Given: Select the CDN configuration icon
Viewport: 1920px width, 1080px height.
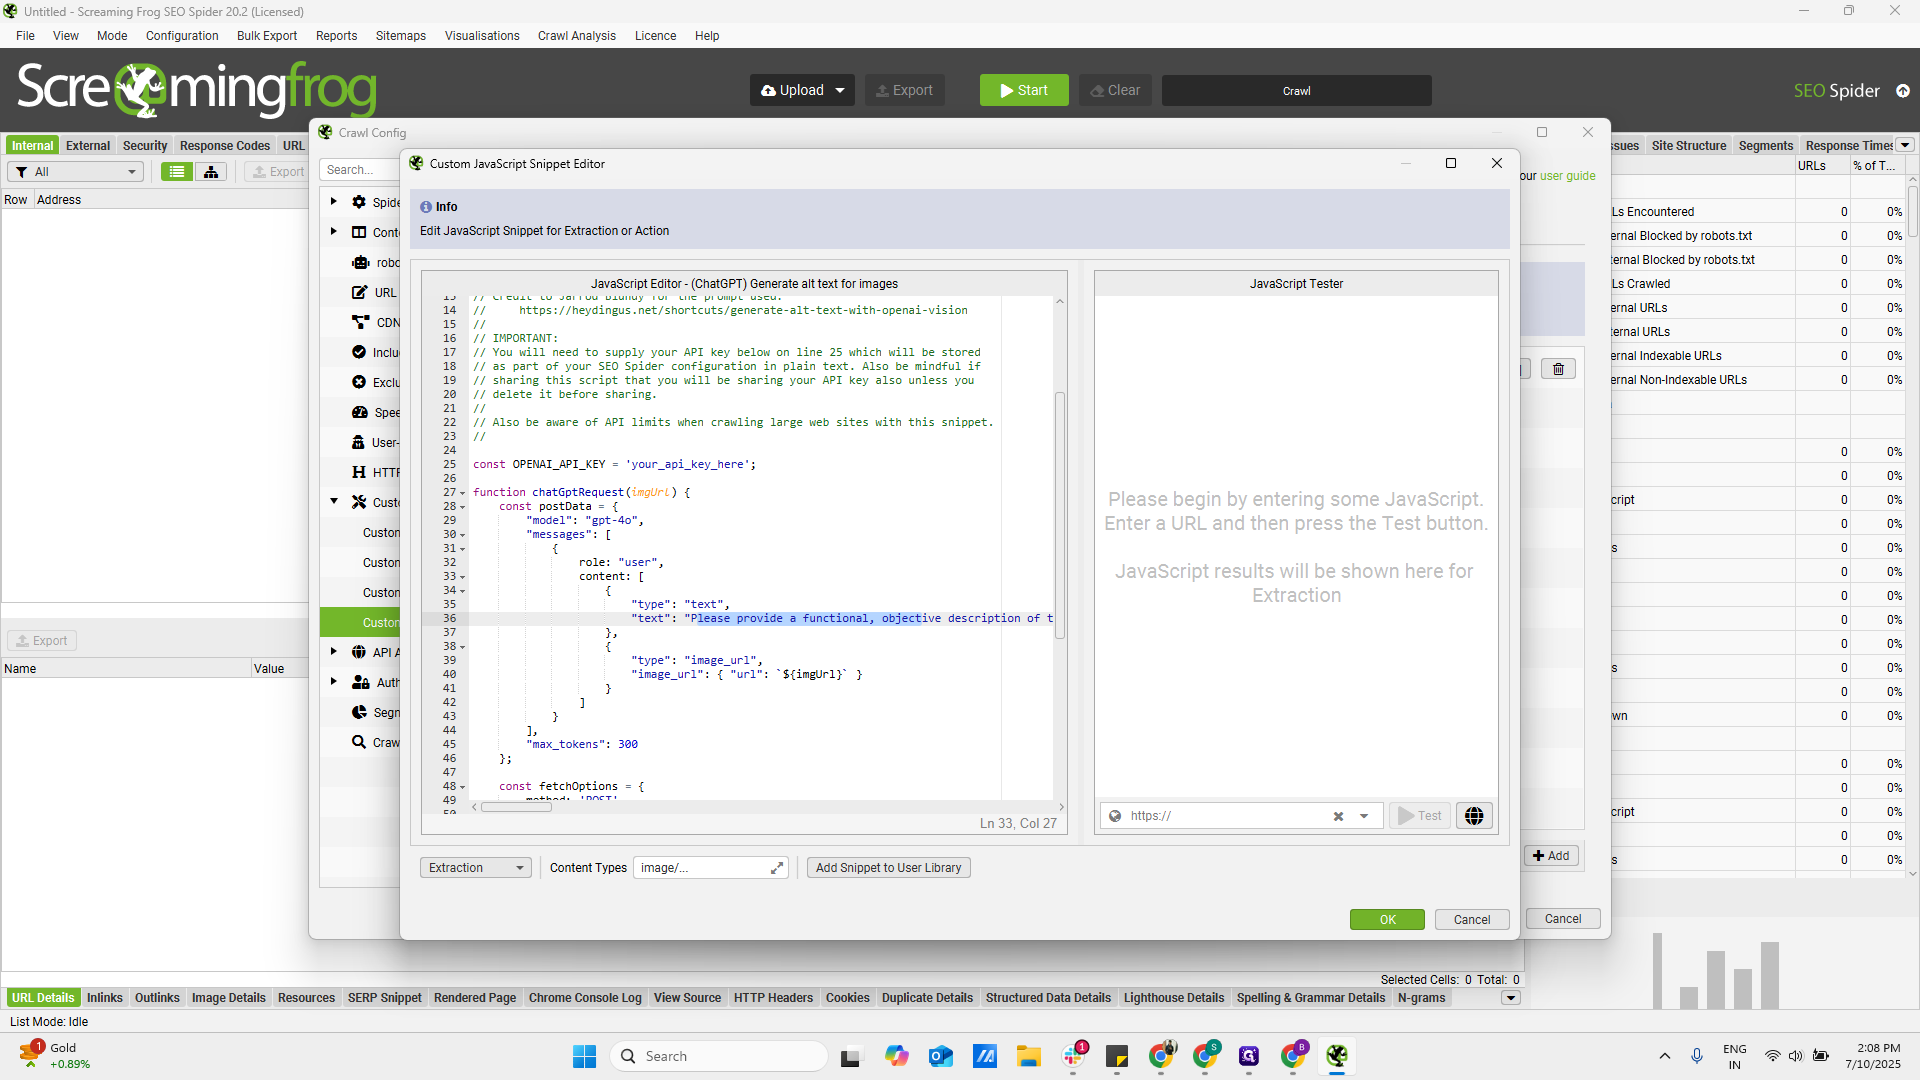Looking at the screenshot, I should (360, 322).
